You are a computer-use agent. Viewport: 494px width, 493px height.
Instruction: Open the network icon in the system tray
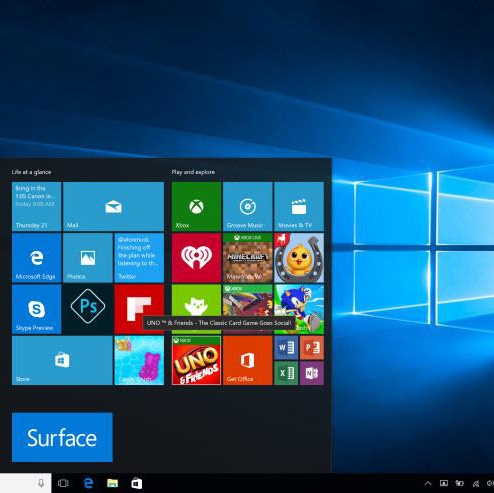click(x=476, y=483)
